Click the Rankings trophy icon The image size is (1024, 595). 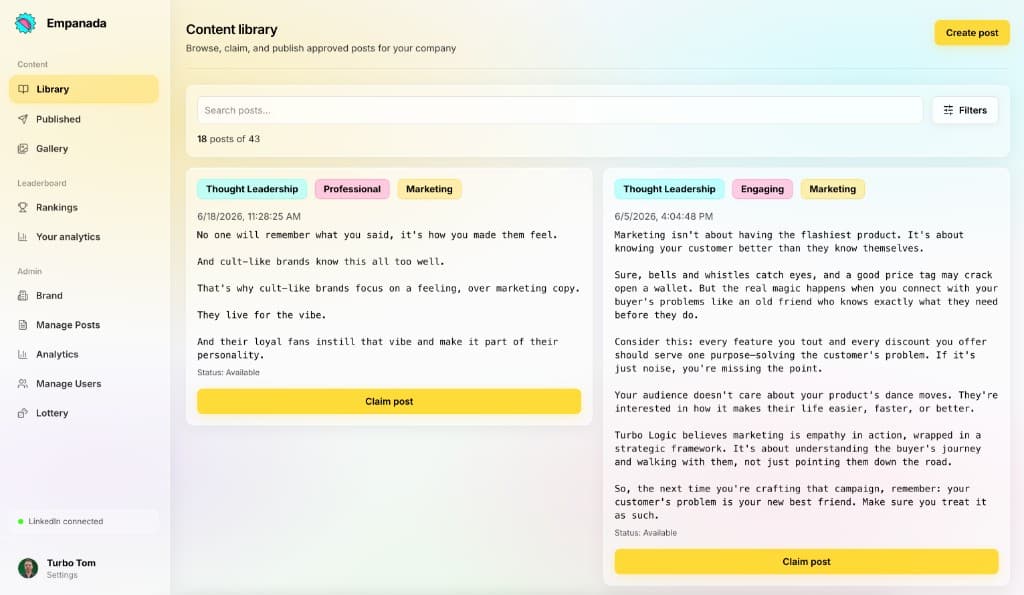23,207
